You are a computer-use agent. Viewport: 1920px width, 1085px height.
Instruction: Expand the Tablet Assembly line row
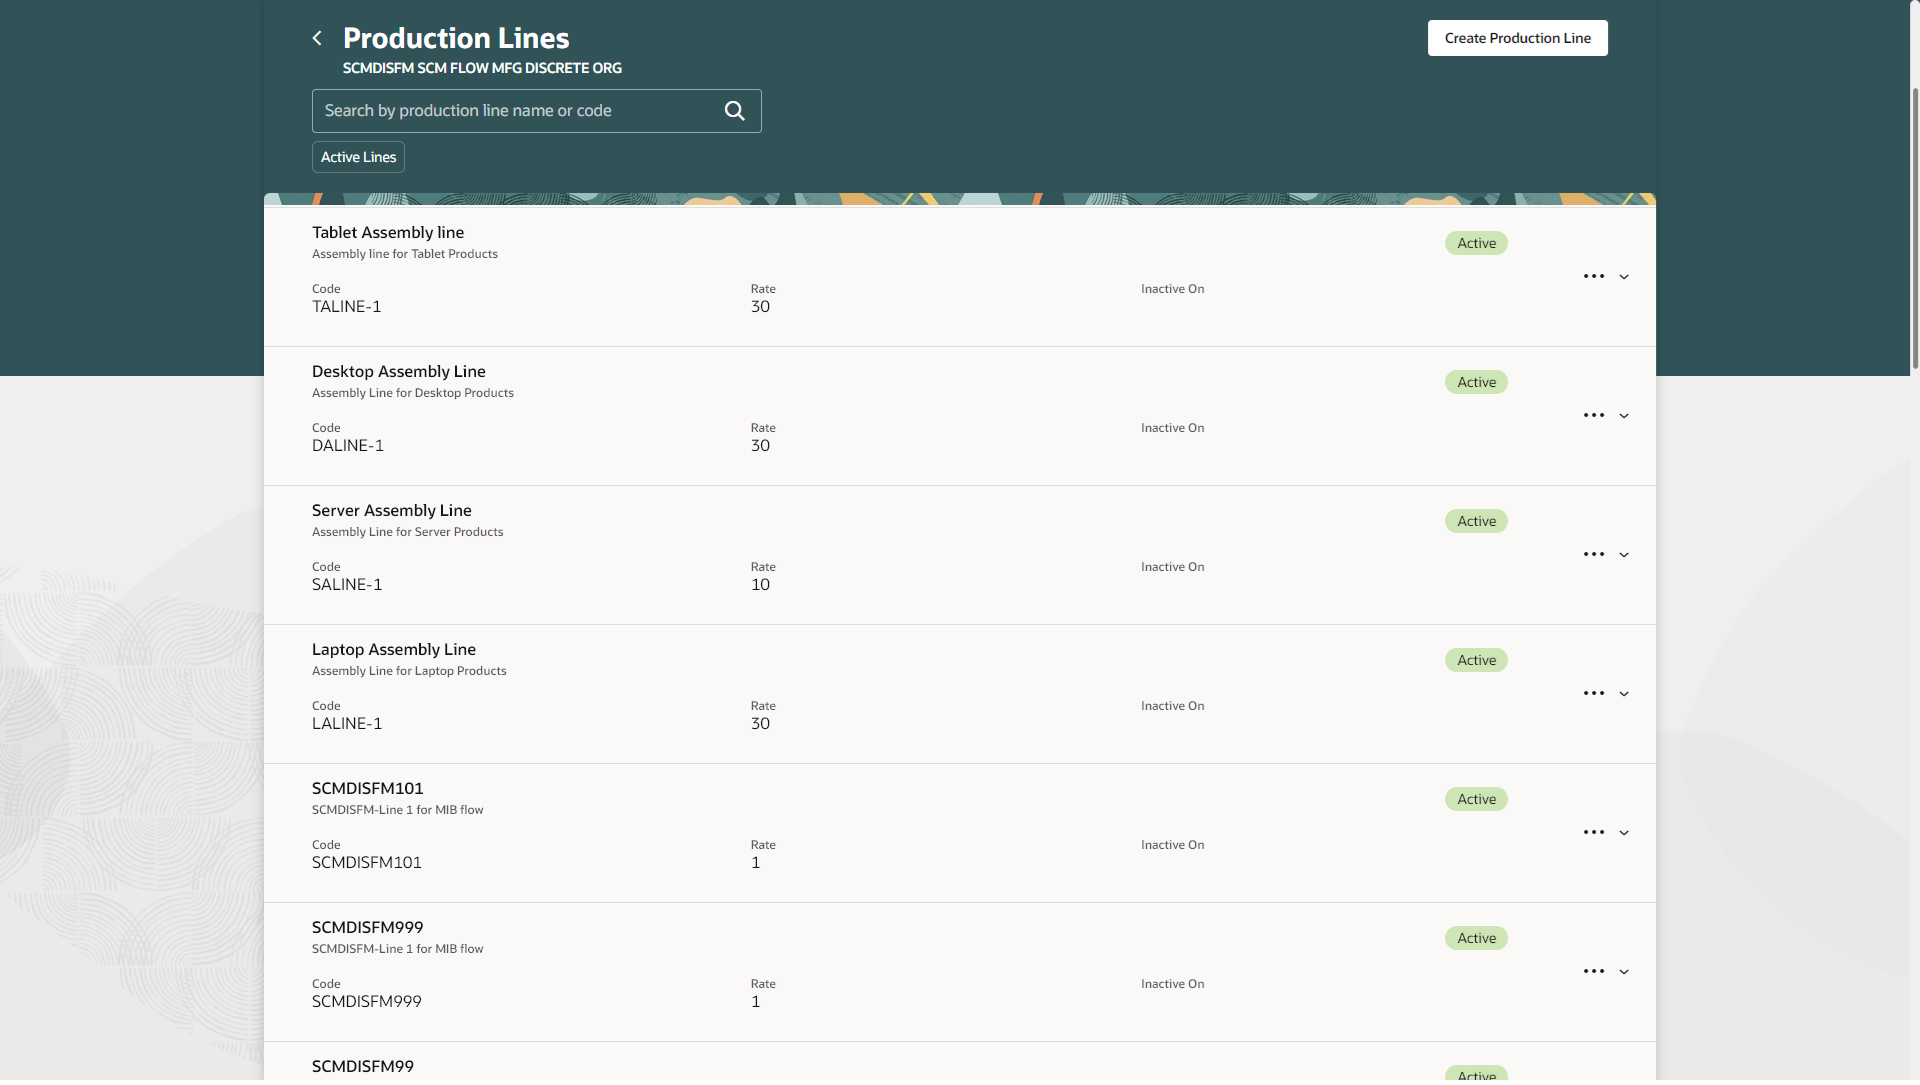1624,277
